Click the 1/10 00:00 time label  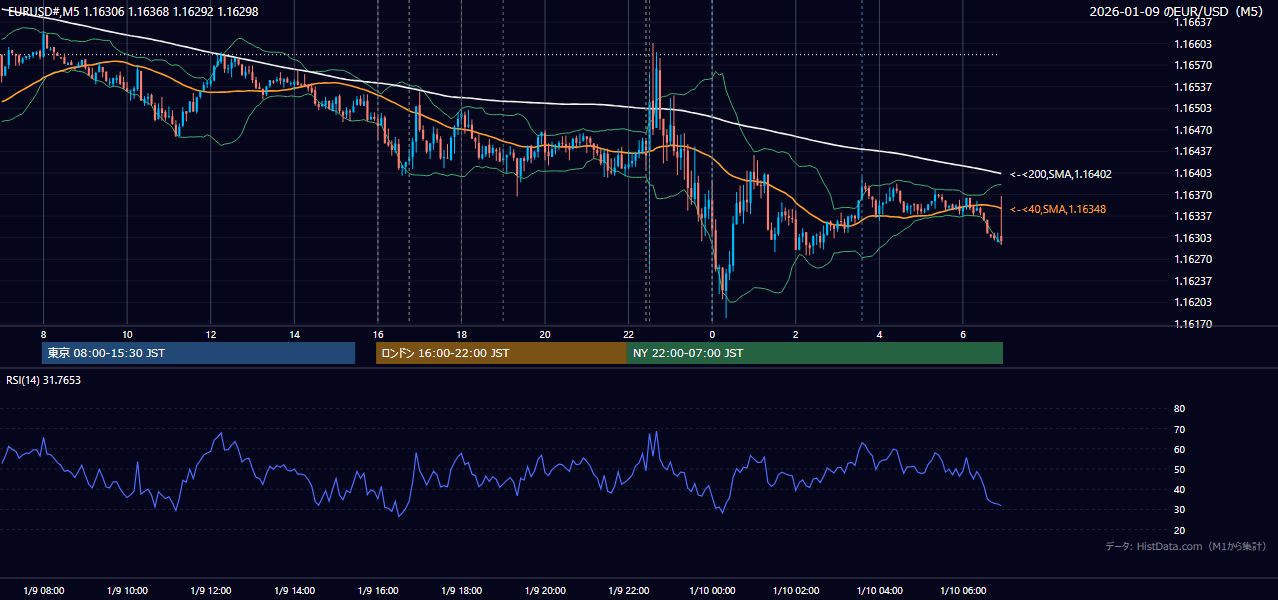tap(712, 590)
